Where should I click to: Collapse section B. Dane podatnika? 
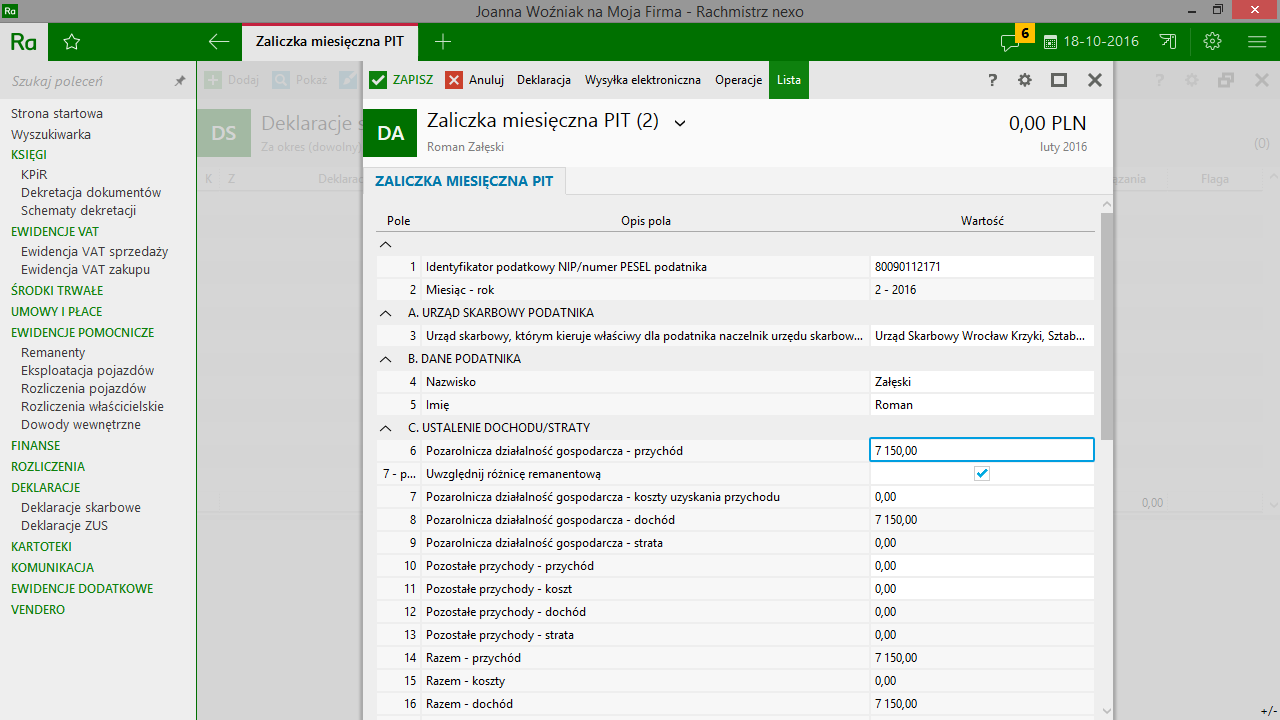click(x=386, y=359)
